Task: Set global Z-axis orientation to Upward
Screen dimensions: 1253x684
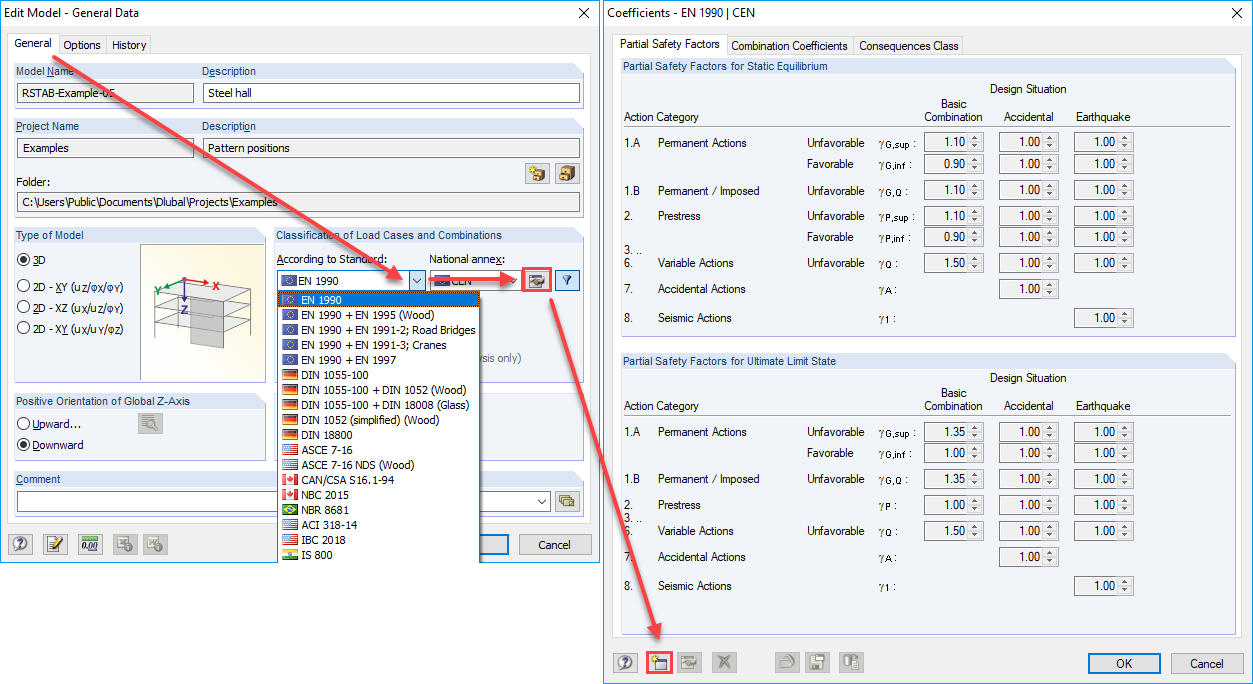Action: click(x=24, y=422)
